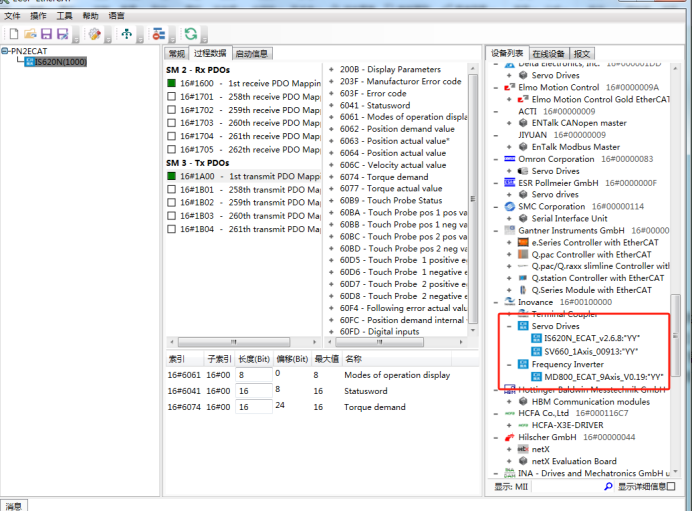Open the 操作 menu
This screenshot has height=511, width=693.
[x=38, y=16]
